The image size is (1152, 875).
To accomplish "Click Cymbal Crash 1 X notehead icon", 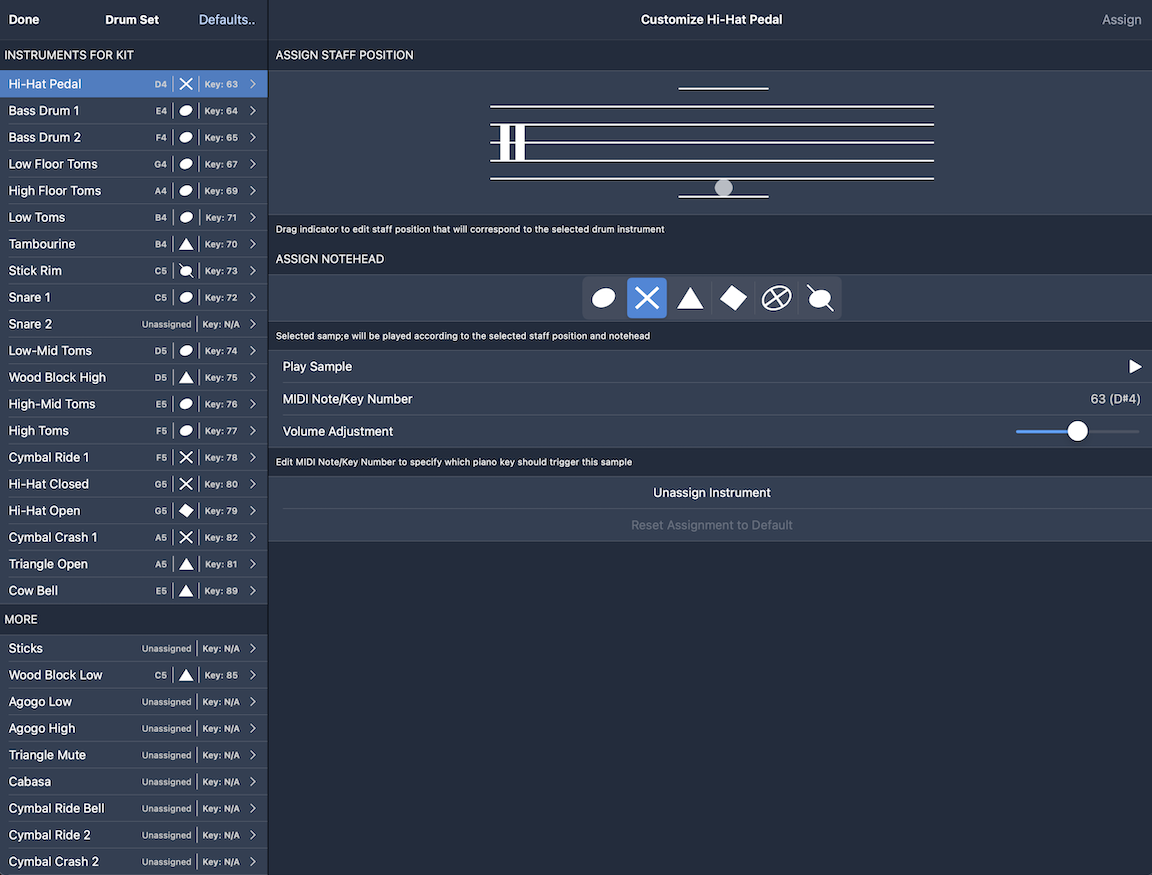I will pos(186,538).
